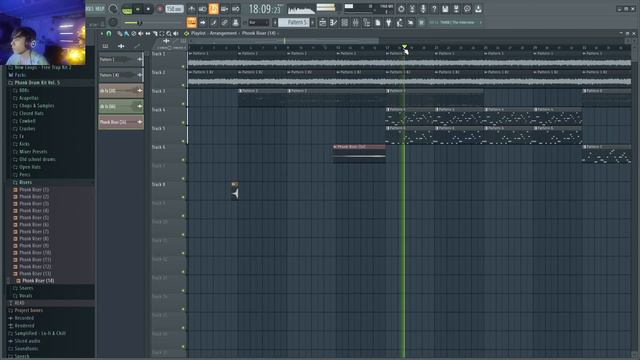Start playback with the play button
This screenshot has width=640, height=360.
(138, 9)
